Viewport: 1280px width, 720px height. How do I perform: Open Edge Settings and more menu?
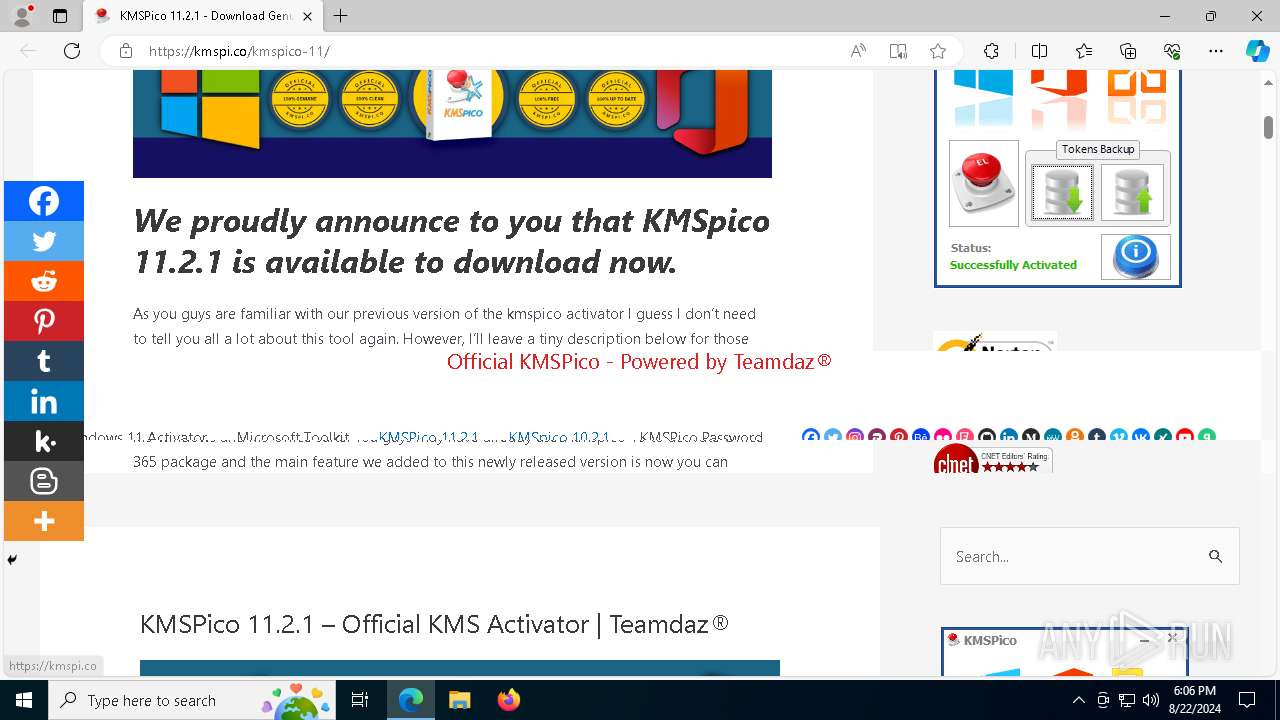[x=1216, y=51]
